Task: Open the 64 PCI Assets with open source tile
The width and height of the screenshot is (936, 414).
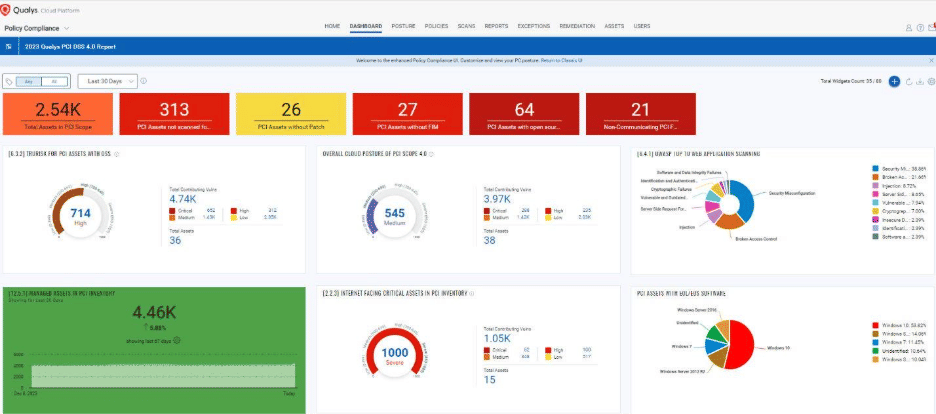Action: [x=524, y=115]
